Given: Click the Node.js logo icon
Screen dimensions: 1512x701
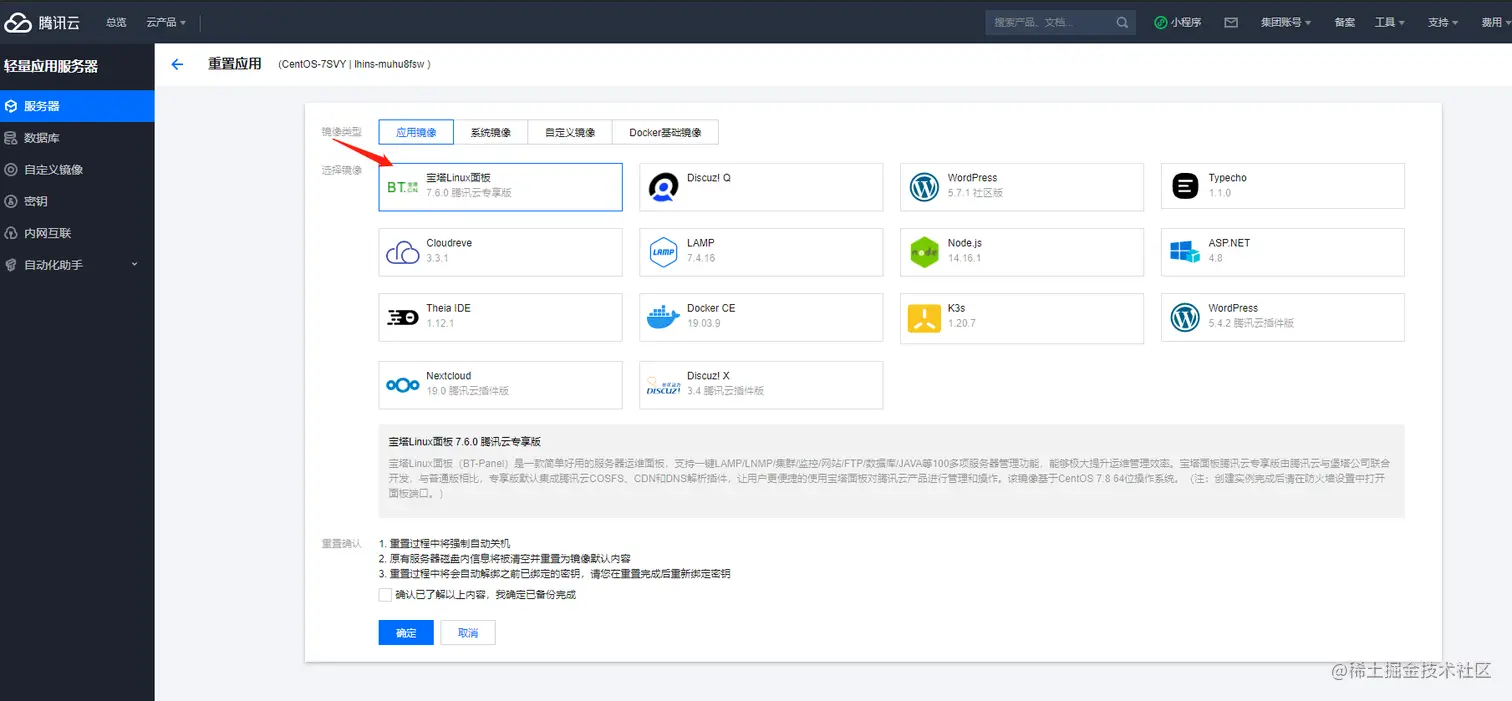Looking at the screenshot, I should [x=924, y=252].
